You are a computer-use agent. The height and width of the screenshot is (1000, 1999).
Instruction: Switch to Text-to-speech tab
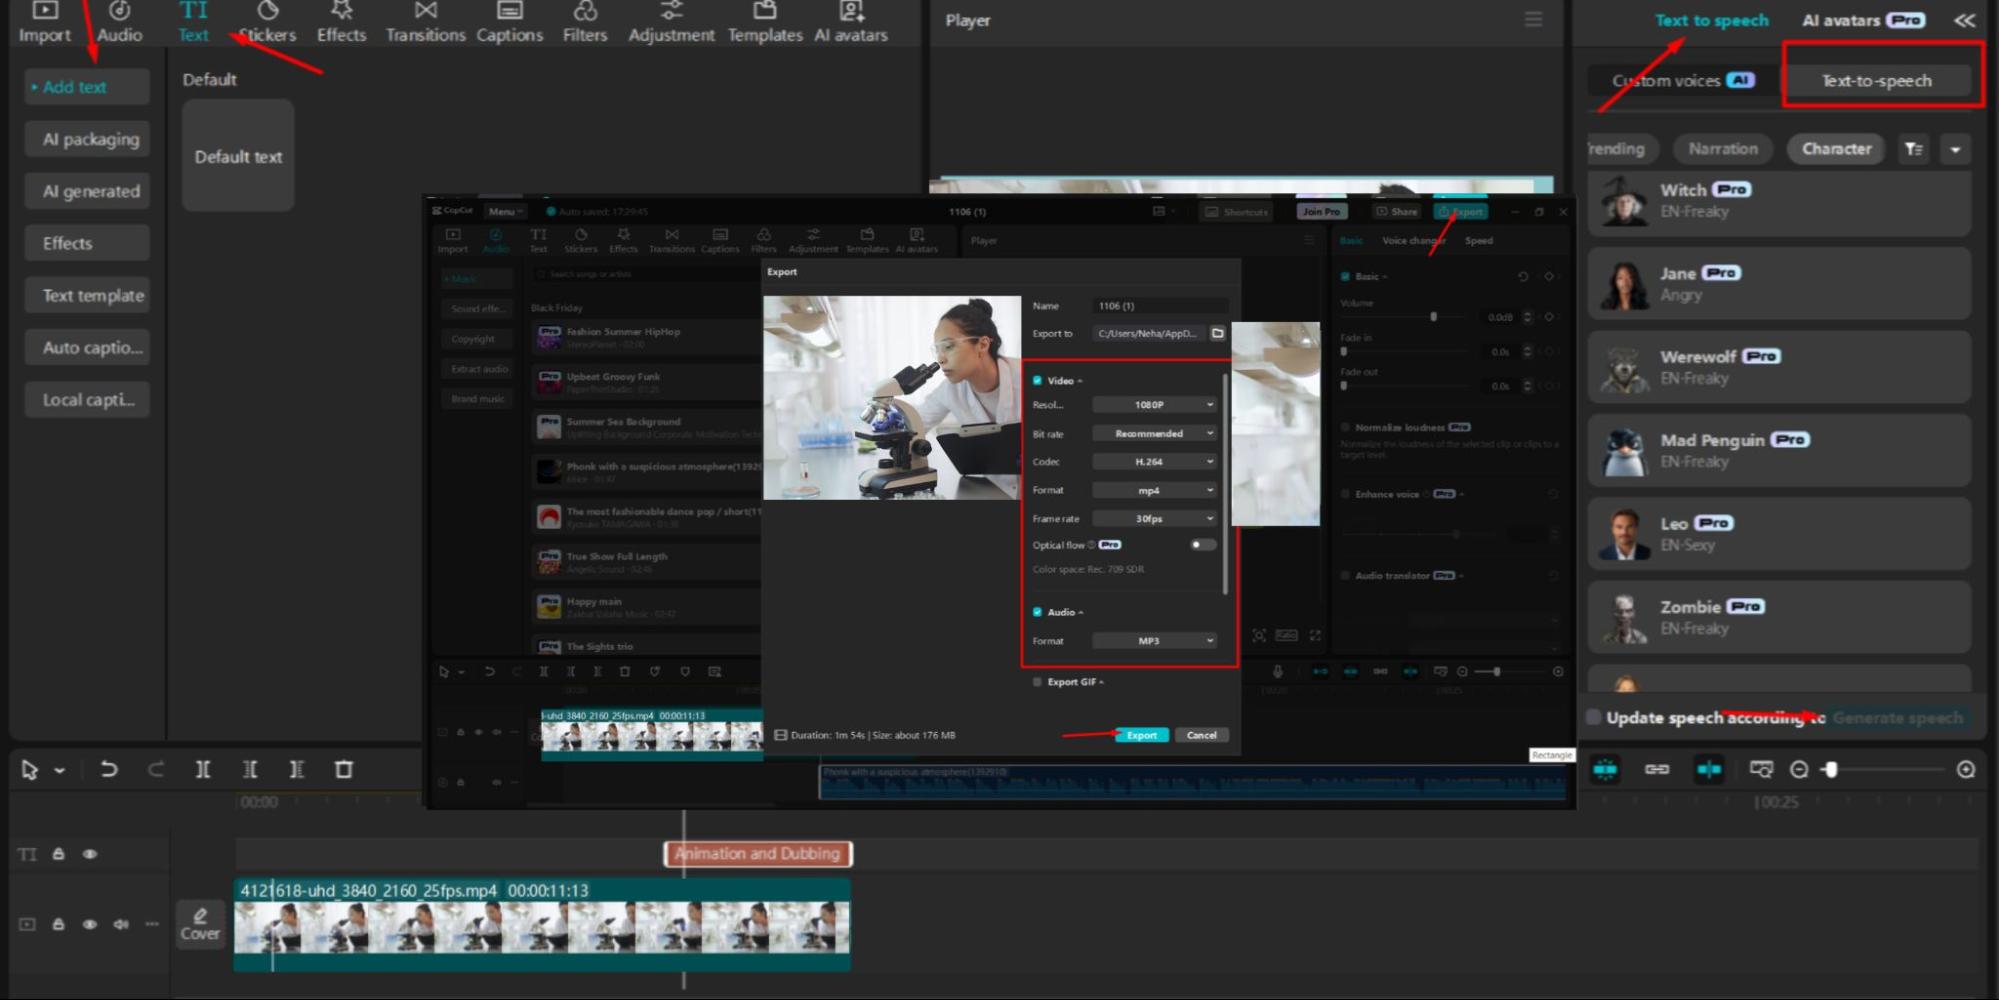[1876, 80]
